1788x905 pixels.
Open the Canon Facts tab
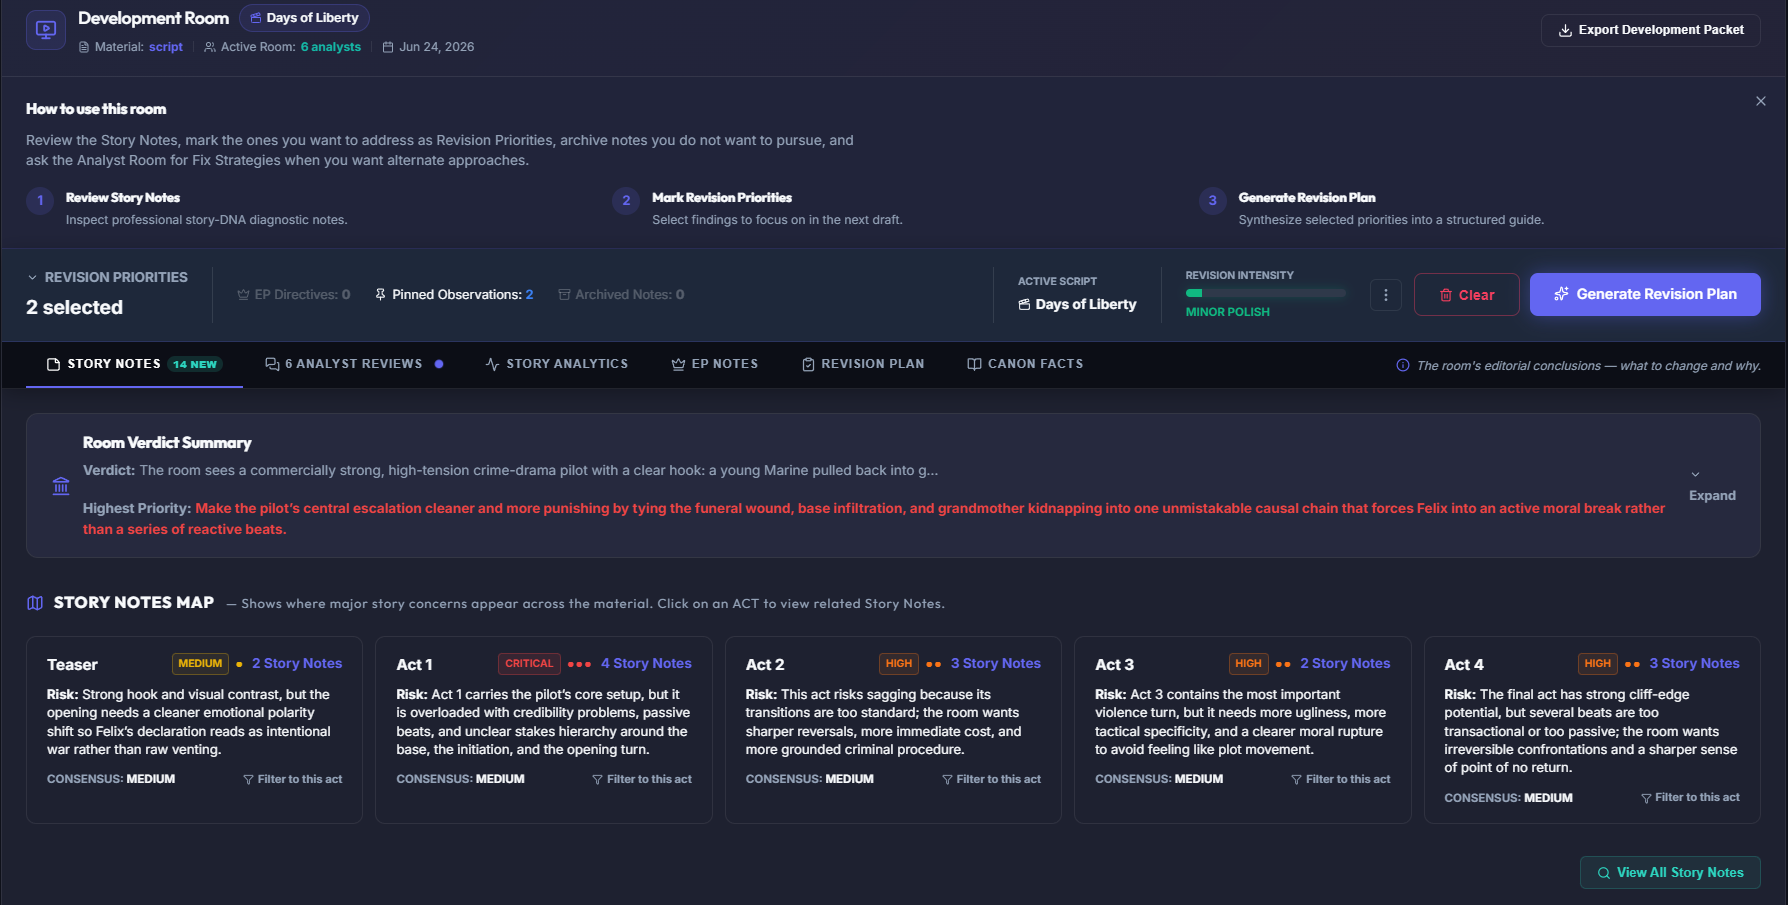point(1025,364)
